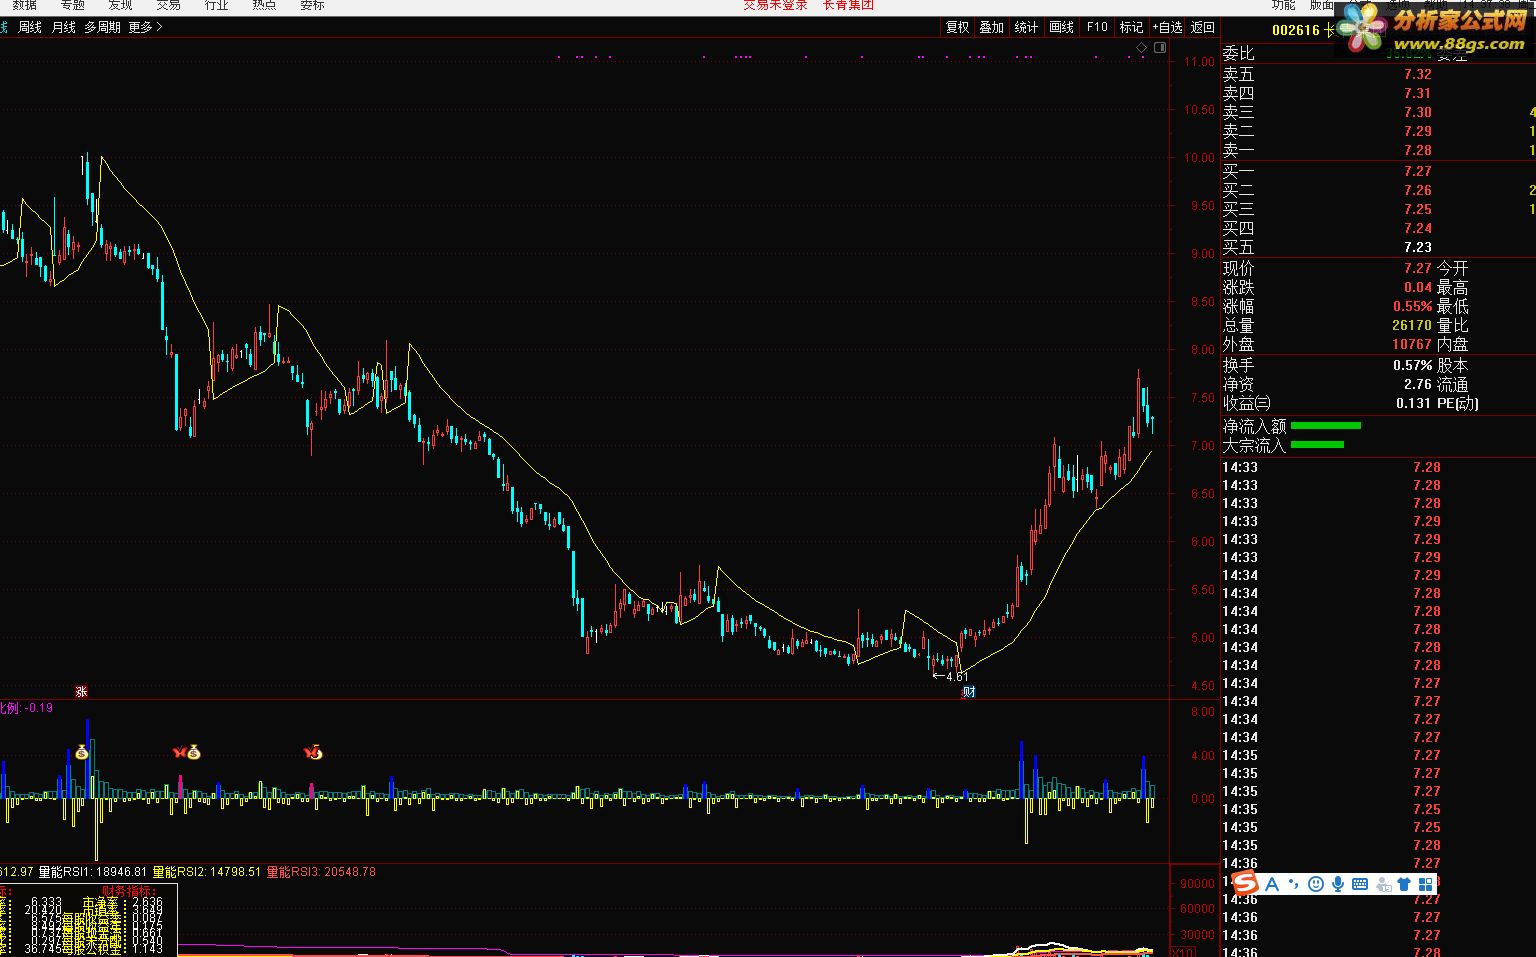Click 现价 value 7.27
This screenshot has height=957, width=1536.
(1417, 268)
